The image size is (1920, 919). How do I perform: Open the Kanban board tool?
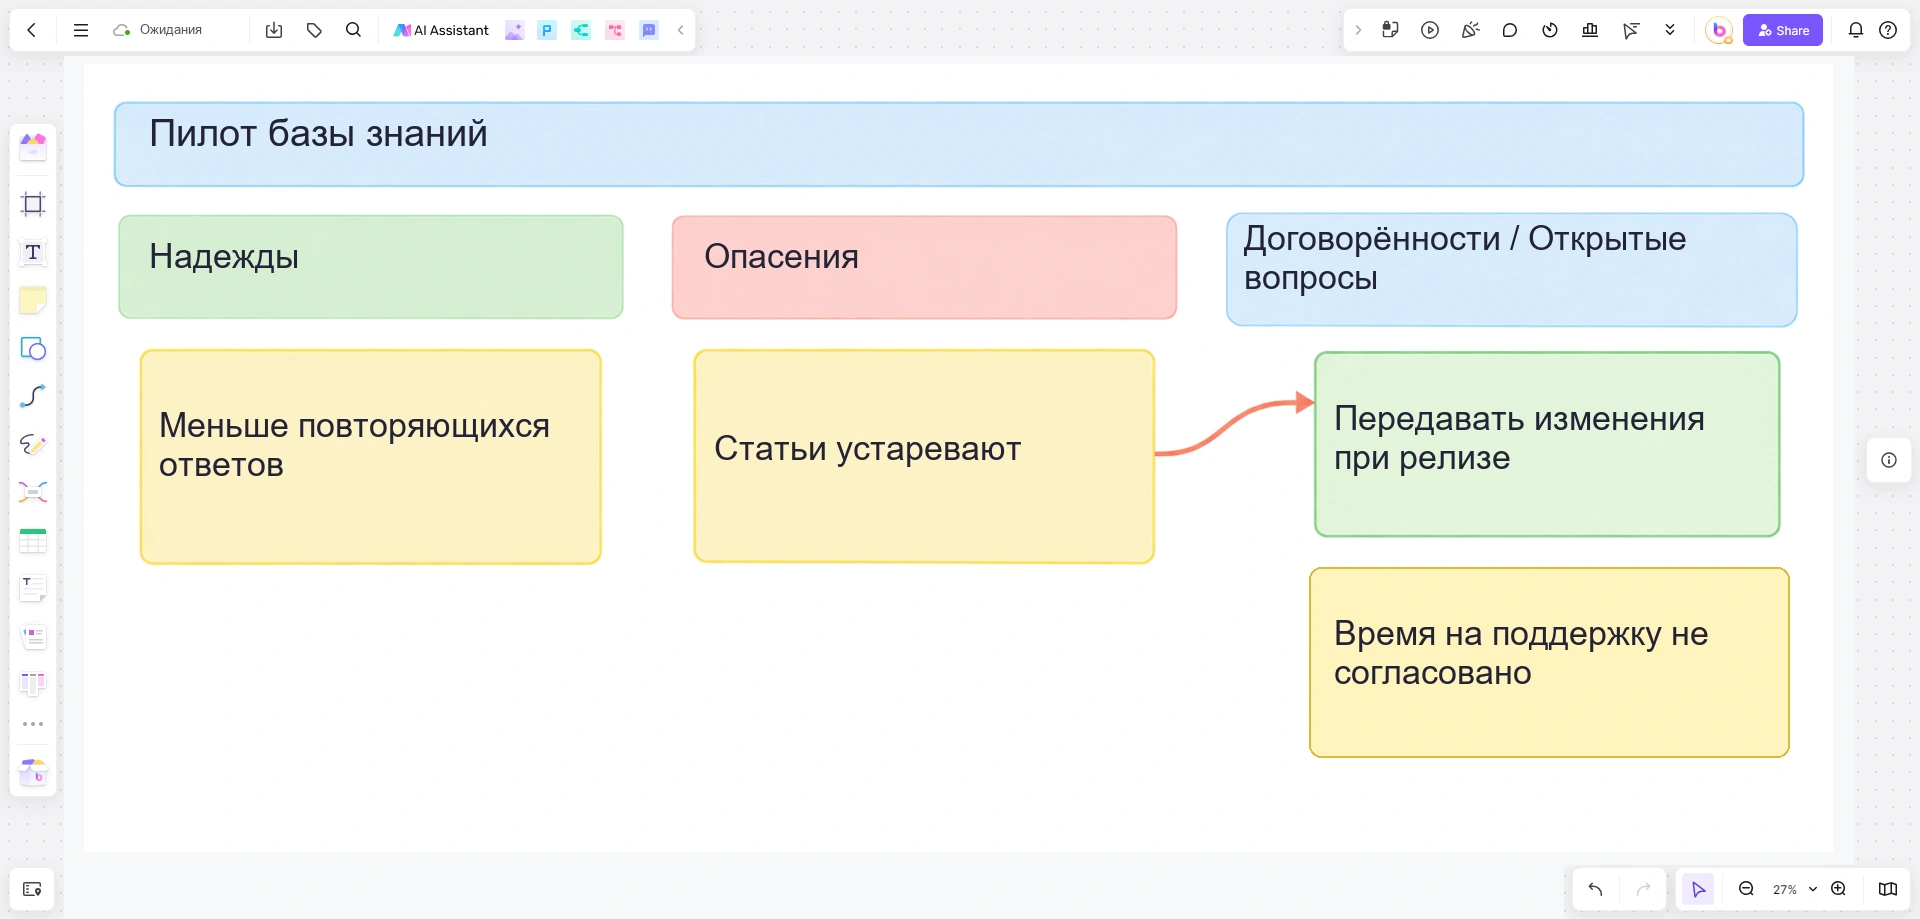point(33,684)
